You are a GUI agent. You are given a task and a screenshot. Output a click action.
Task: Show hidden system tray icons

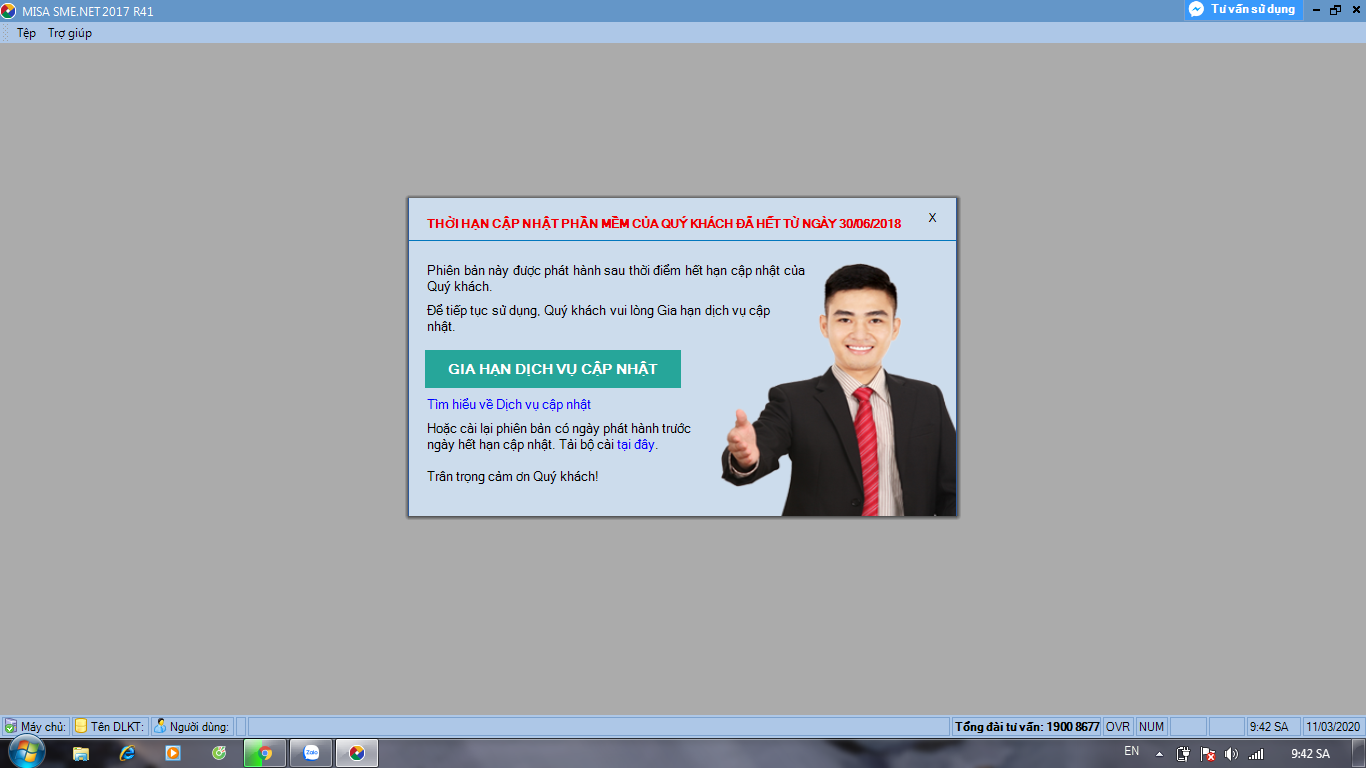[1159, 754]
